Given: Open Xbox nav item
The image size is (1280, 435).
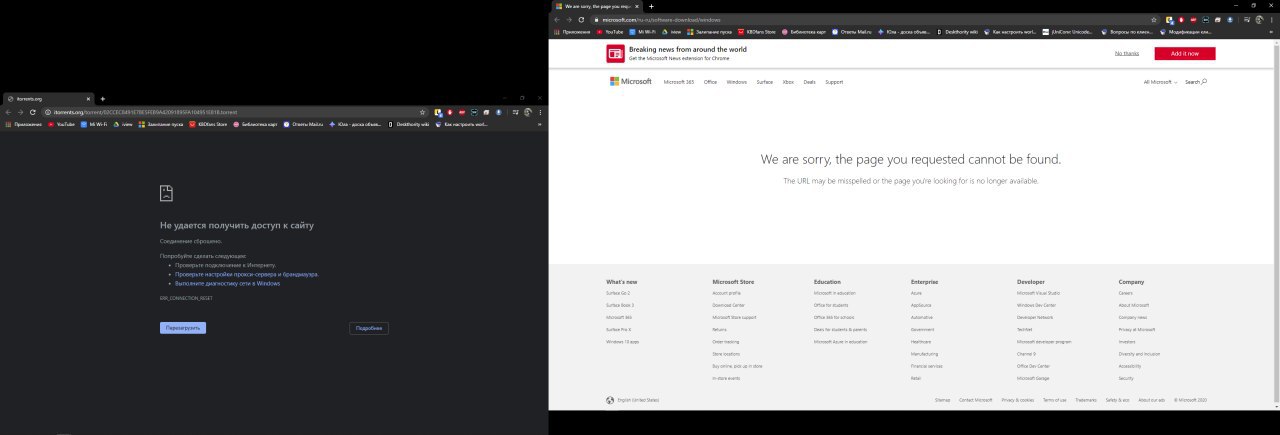Looking at the screenshot, I should [x=788, y=82].
